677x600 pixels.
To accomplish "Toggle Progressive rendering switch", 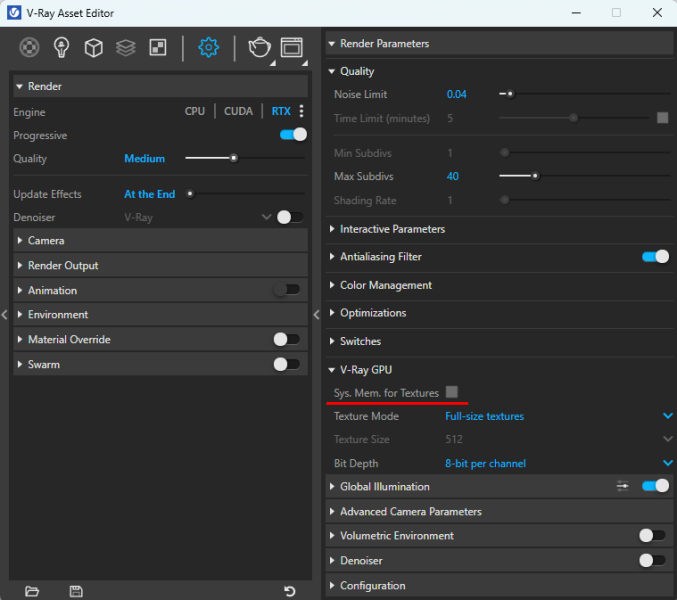I will [x=293, y=135].
